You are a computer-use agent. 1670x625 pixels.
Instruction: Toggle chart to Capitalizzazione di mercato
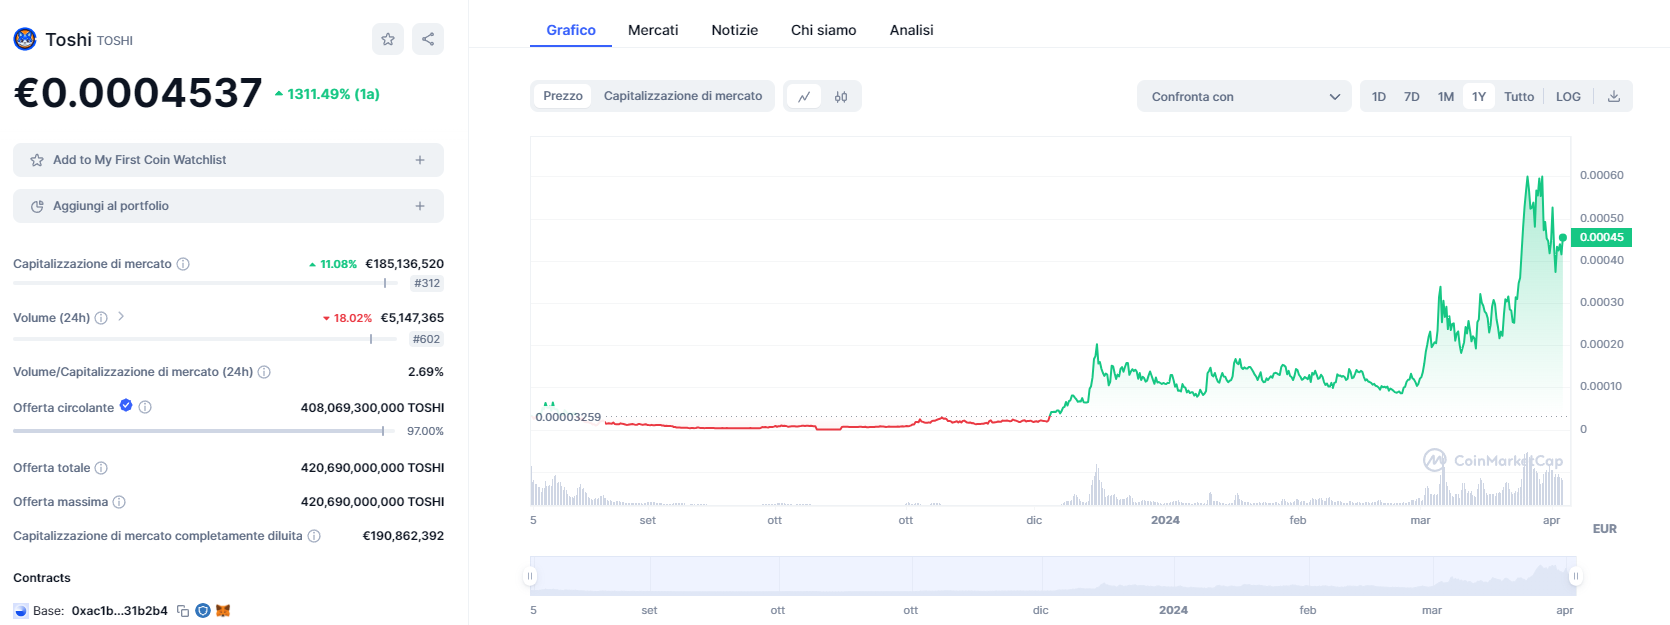[683, 96]
